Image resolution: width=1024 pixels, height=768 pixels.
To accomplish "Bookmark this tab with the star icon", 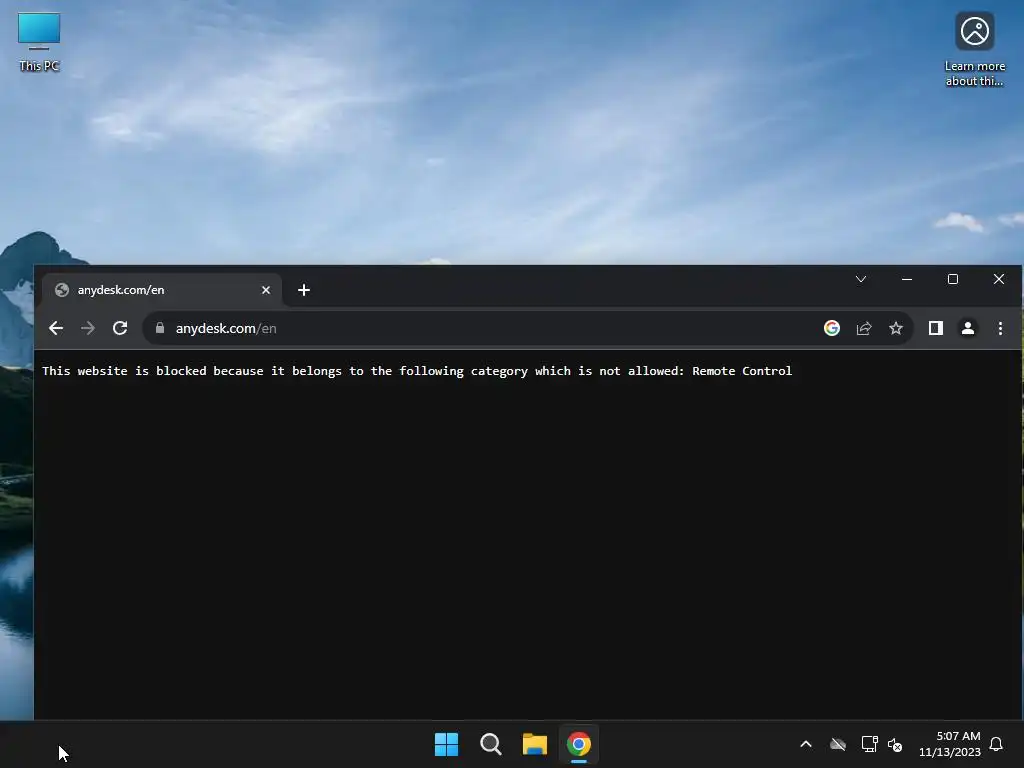I will point(896,328).
